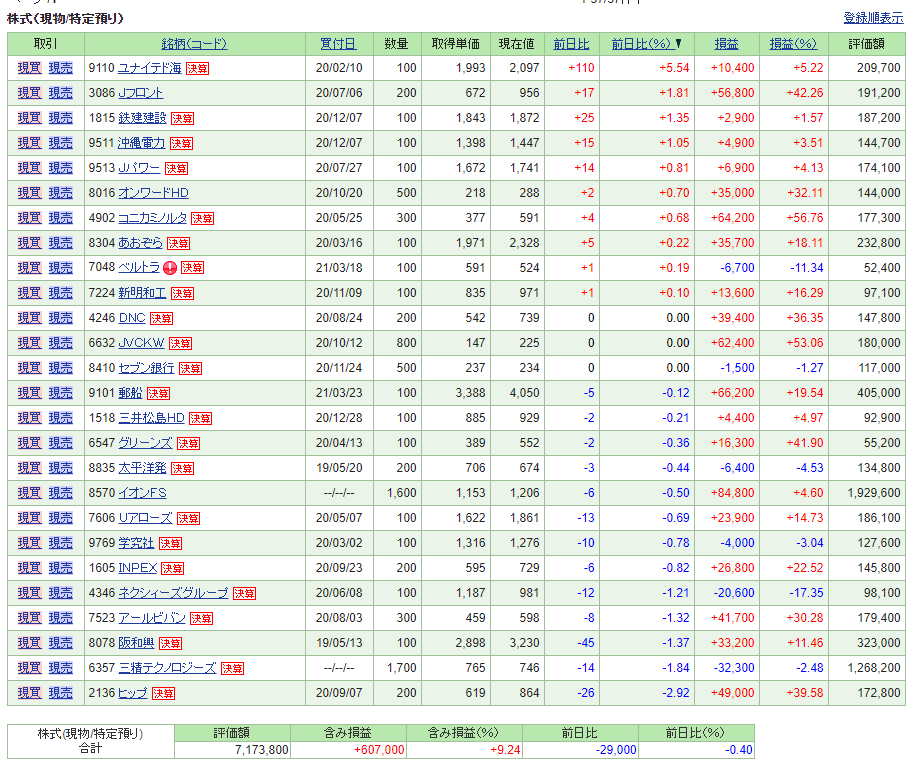This screenshot has width=906, height=774.
Task: Click the 決算 badge beside 新明和工
Action: point(182,293)
